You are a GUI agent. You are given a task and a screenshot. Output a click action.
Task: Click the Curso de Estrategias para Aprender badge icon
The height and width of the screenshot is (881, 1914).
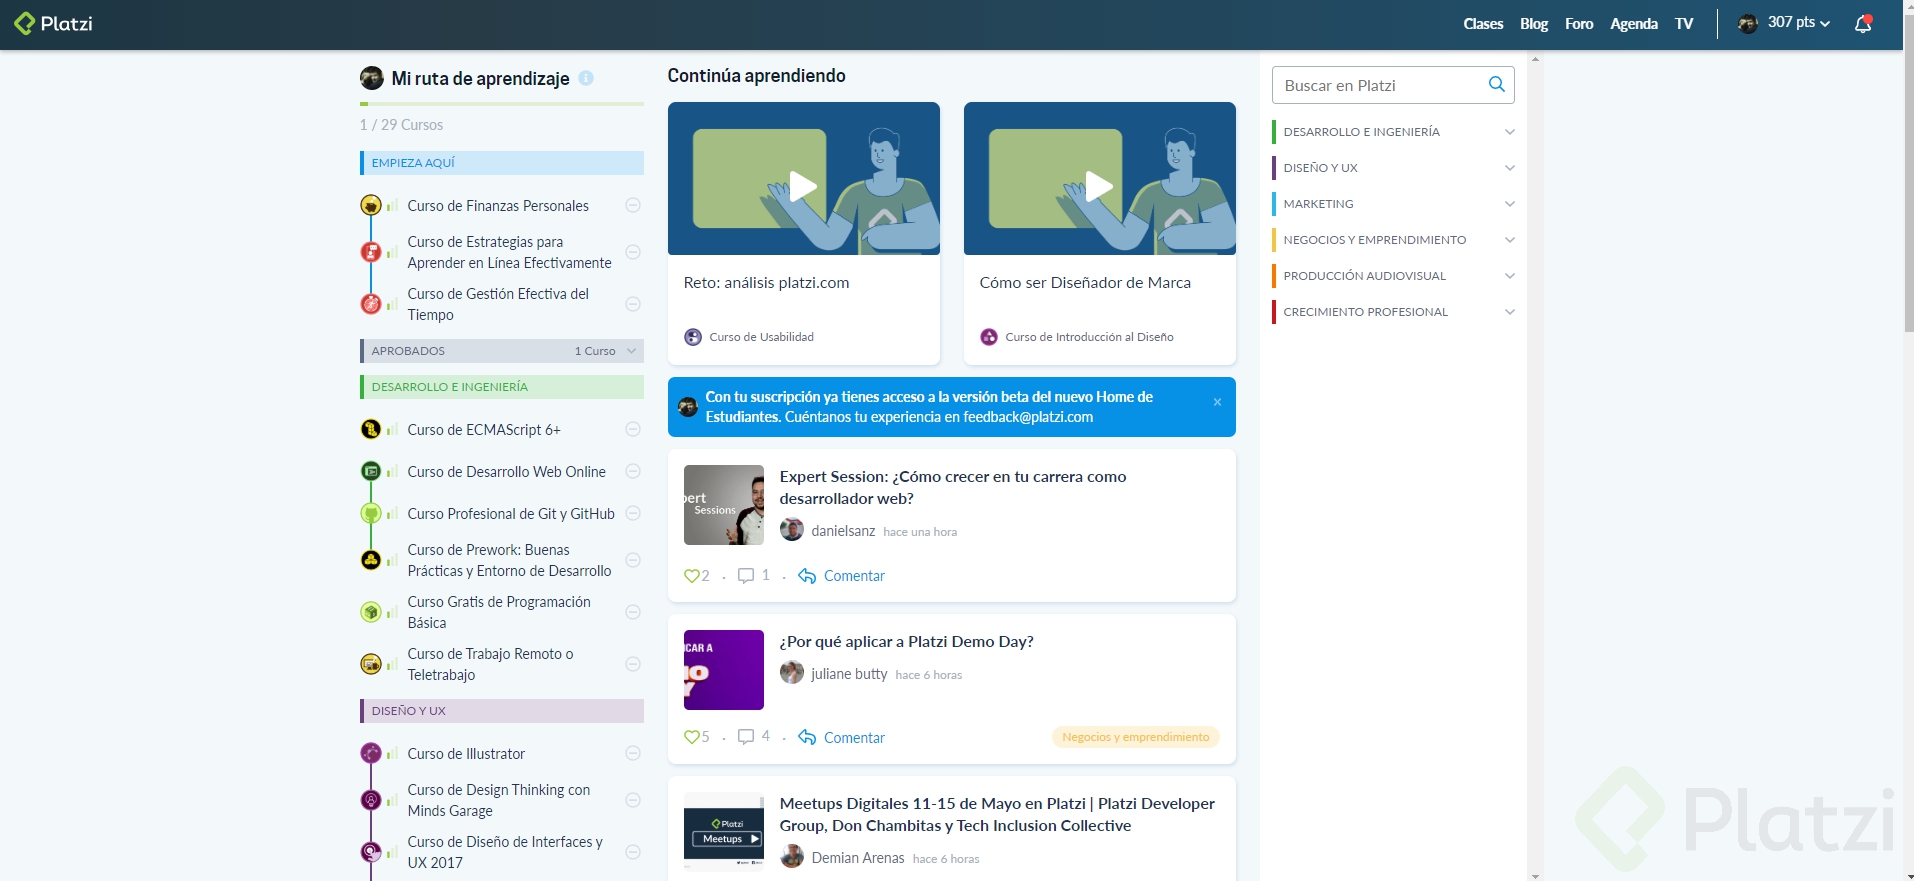point(371,252)
